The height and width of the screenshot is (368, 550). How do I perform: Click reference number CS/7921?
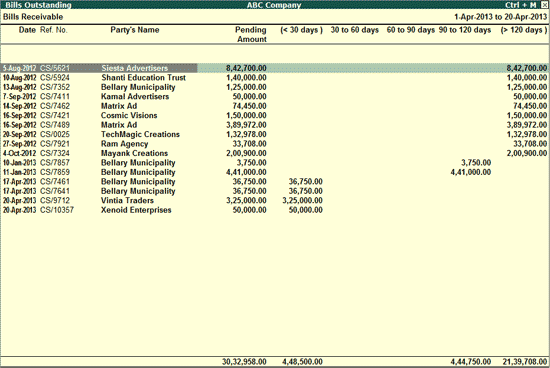[x=55, y=144]
